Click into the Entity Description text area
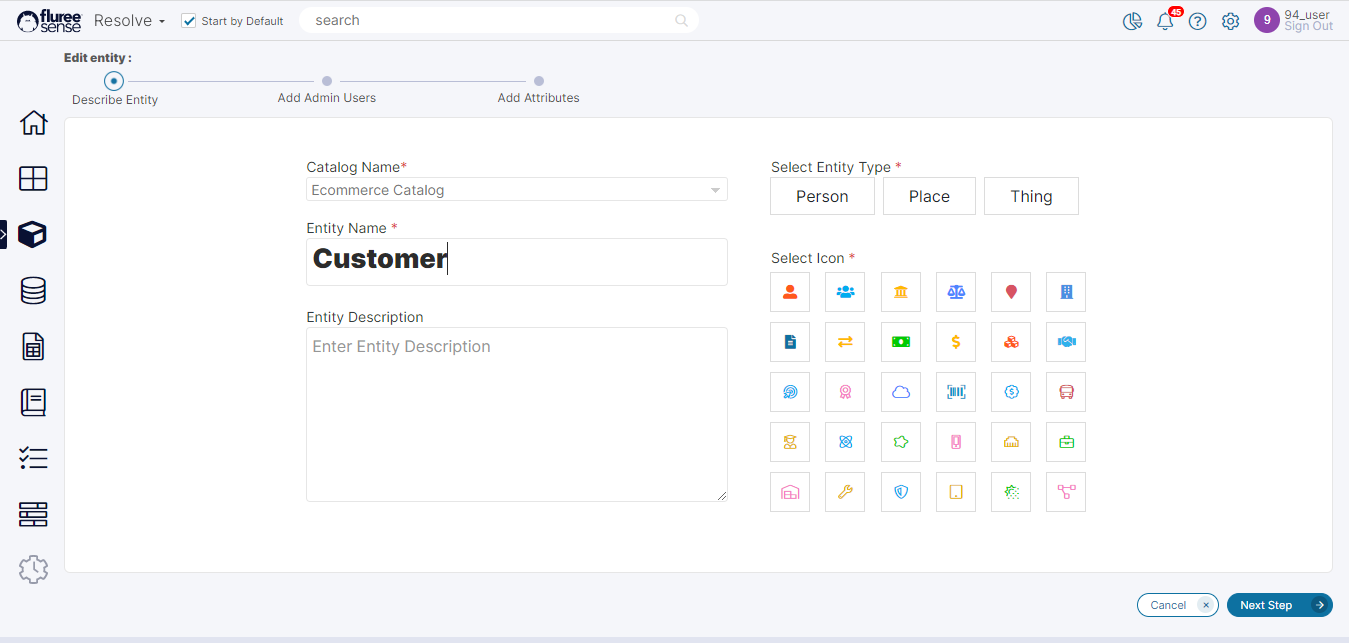1349x643 pixels. pyautogui.click(x=516, y=414)
